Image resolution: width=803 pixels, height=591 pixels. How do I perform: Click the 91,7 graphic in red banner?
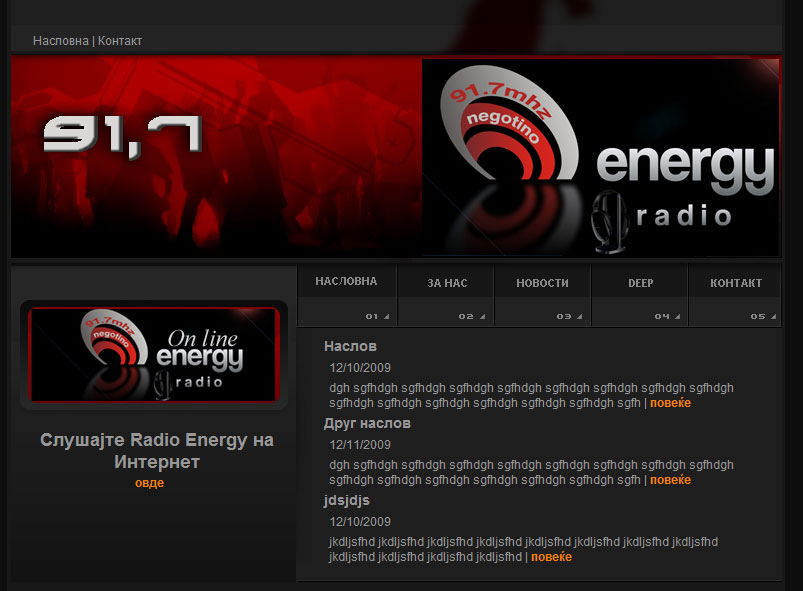tap(122, 137)
